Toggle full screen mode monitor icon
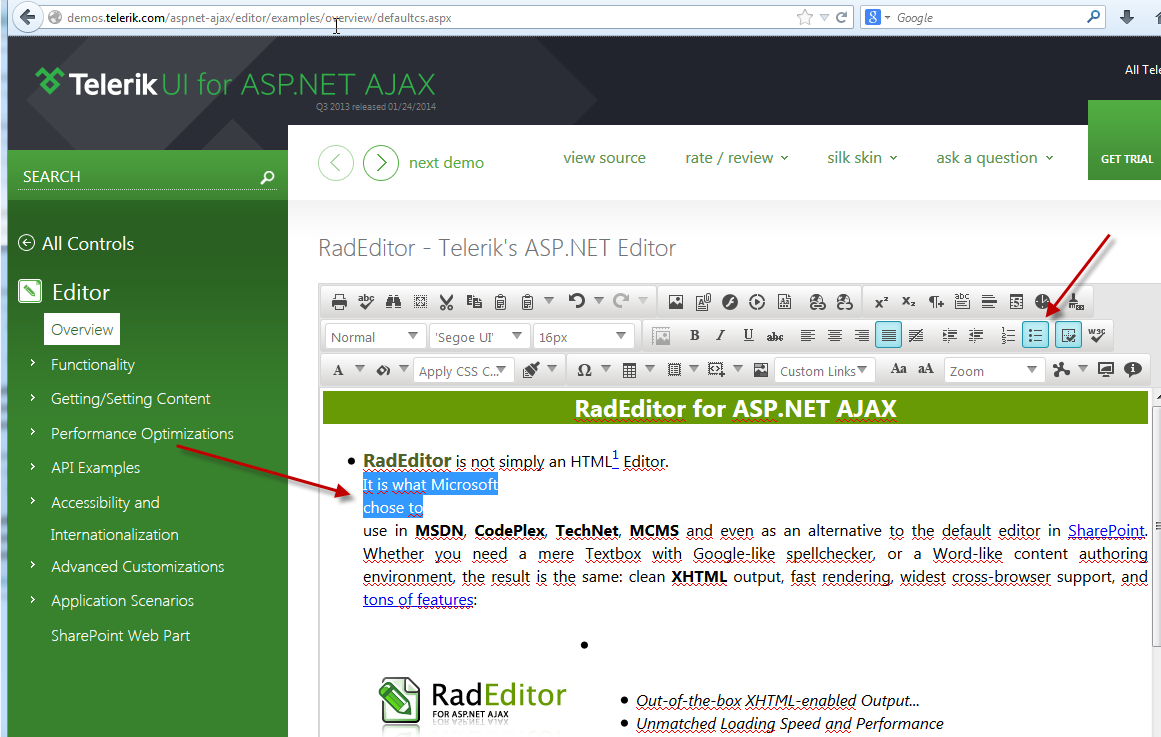This screenshot has width=1161, height=737. click(1105, 369)
